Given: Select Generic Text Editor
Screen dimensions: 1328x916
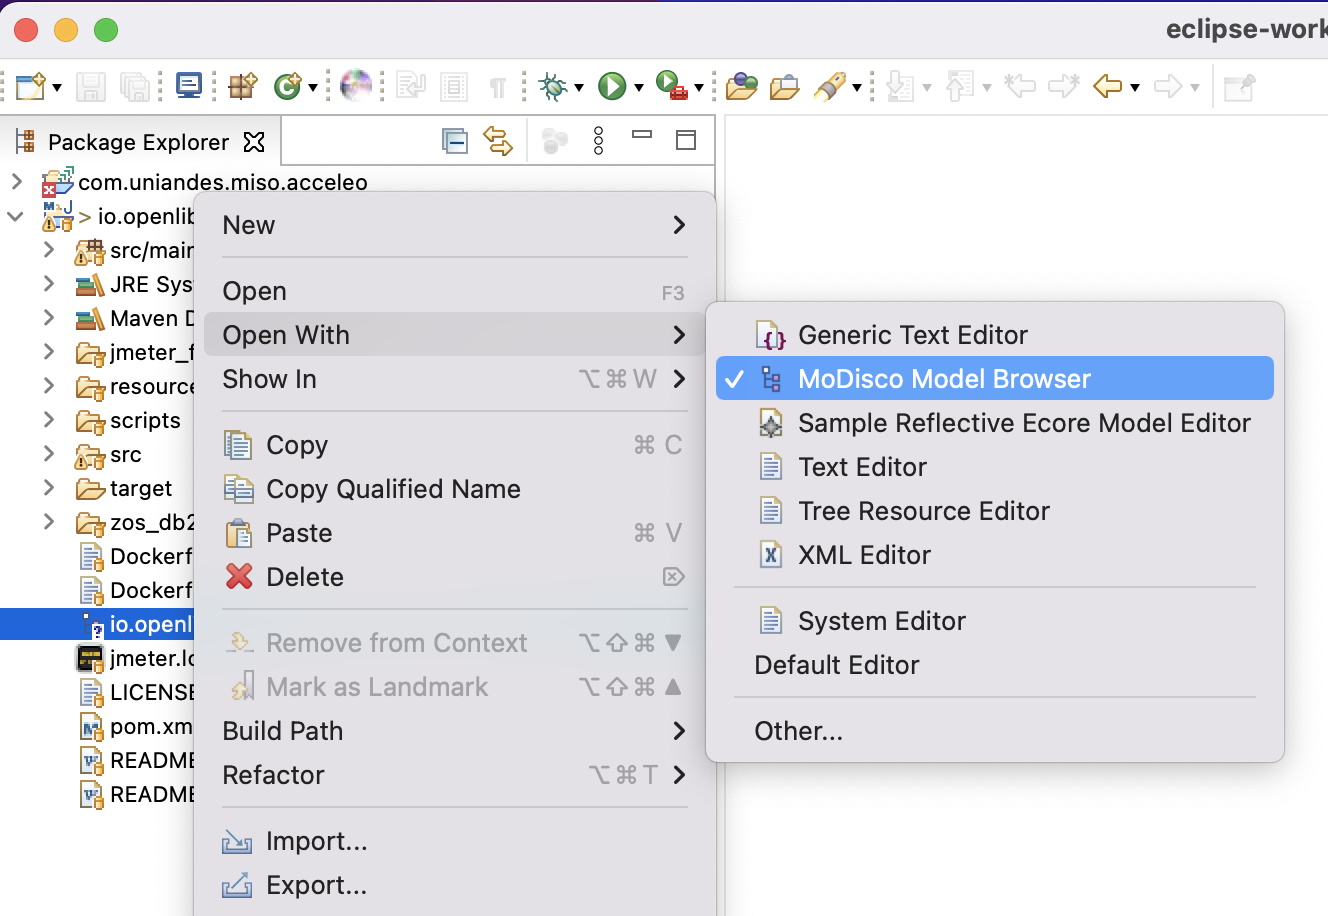Looking at the screenshot, I should click(995, 335).
